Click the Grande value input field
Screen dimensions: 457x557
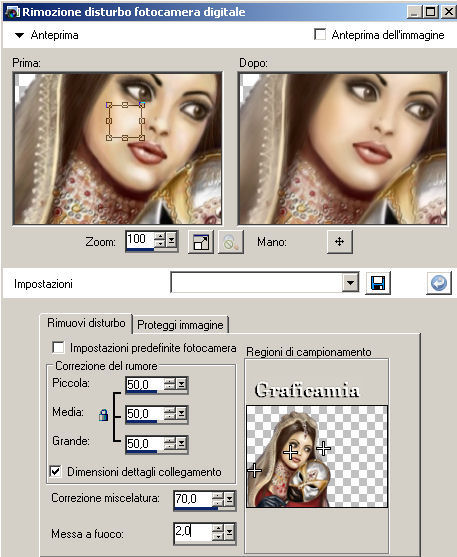point(144,443)
